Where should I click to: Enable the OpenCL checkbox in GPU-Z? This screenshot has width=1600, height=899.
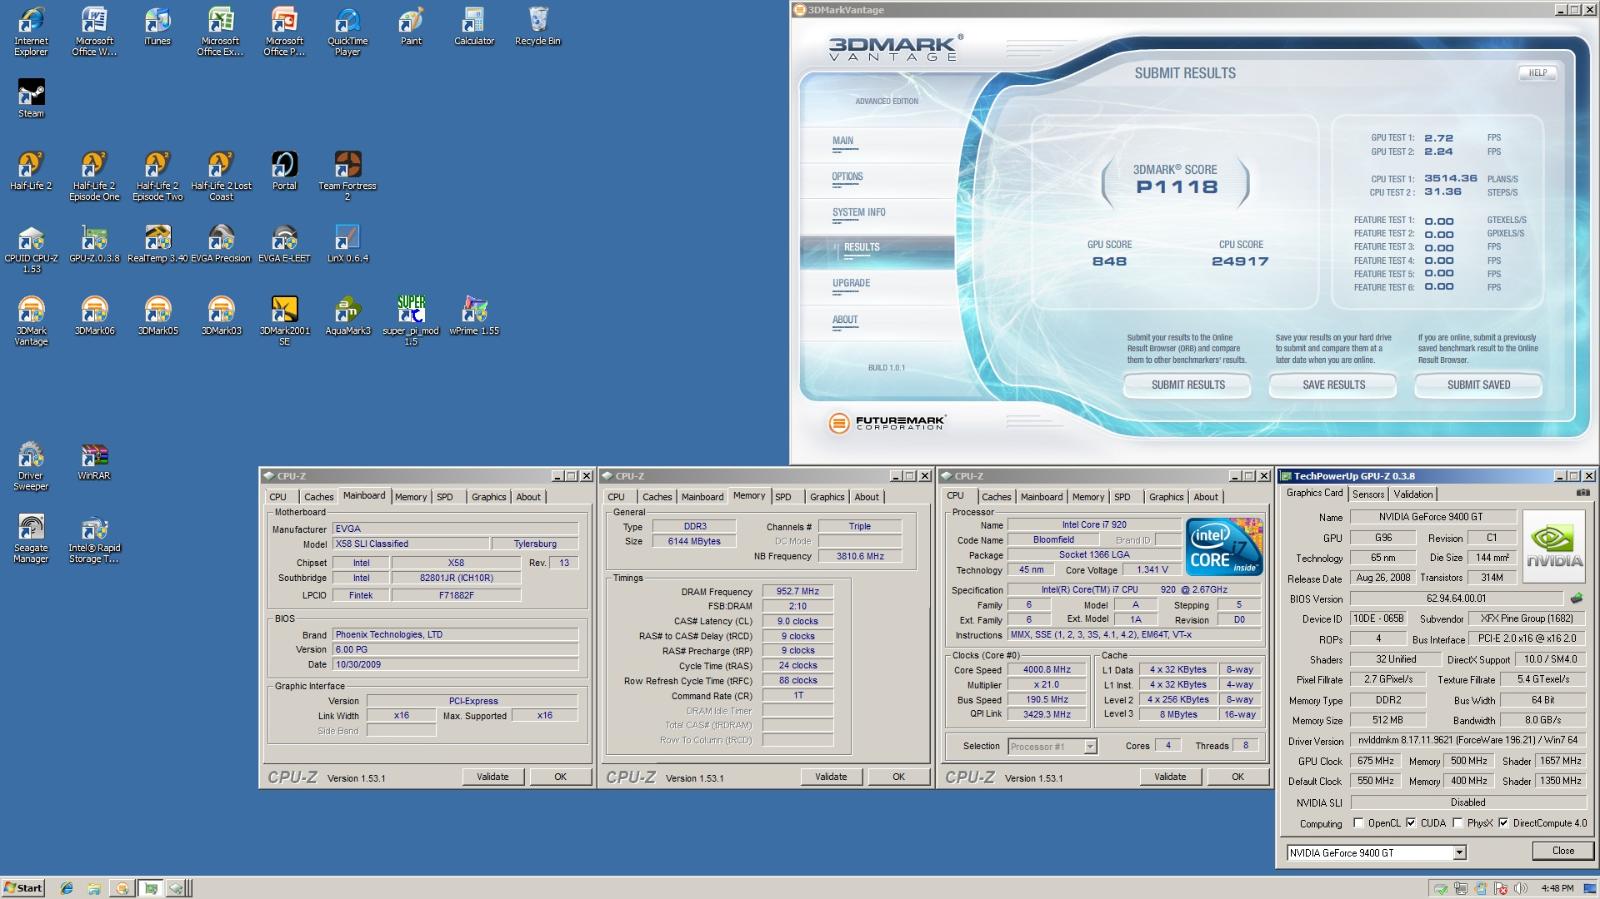[1358, 823]
